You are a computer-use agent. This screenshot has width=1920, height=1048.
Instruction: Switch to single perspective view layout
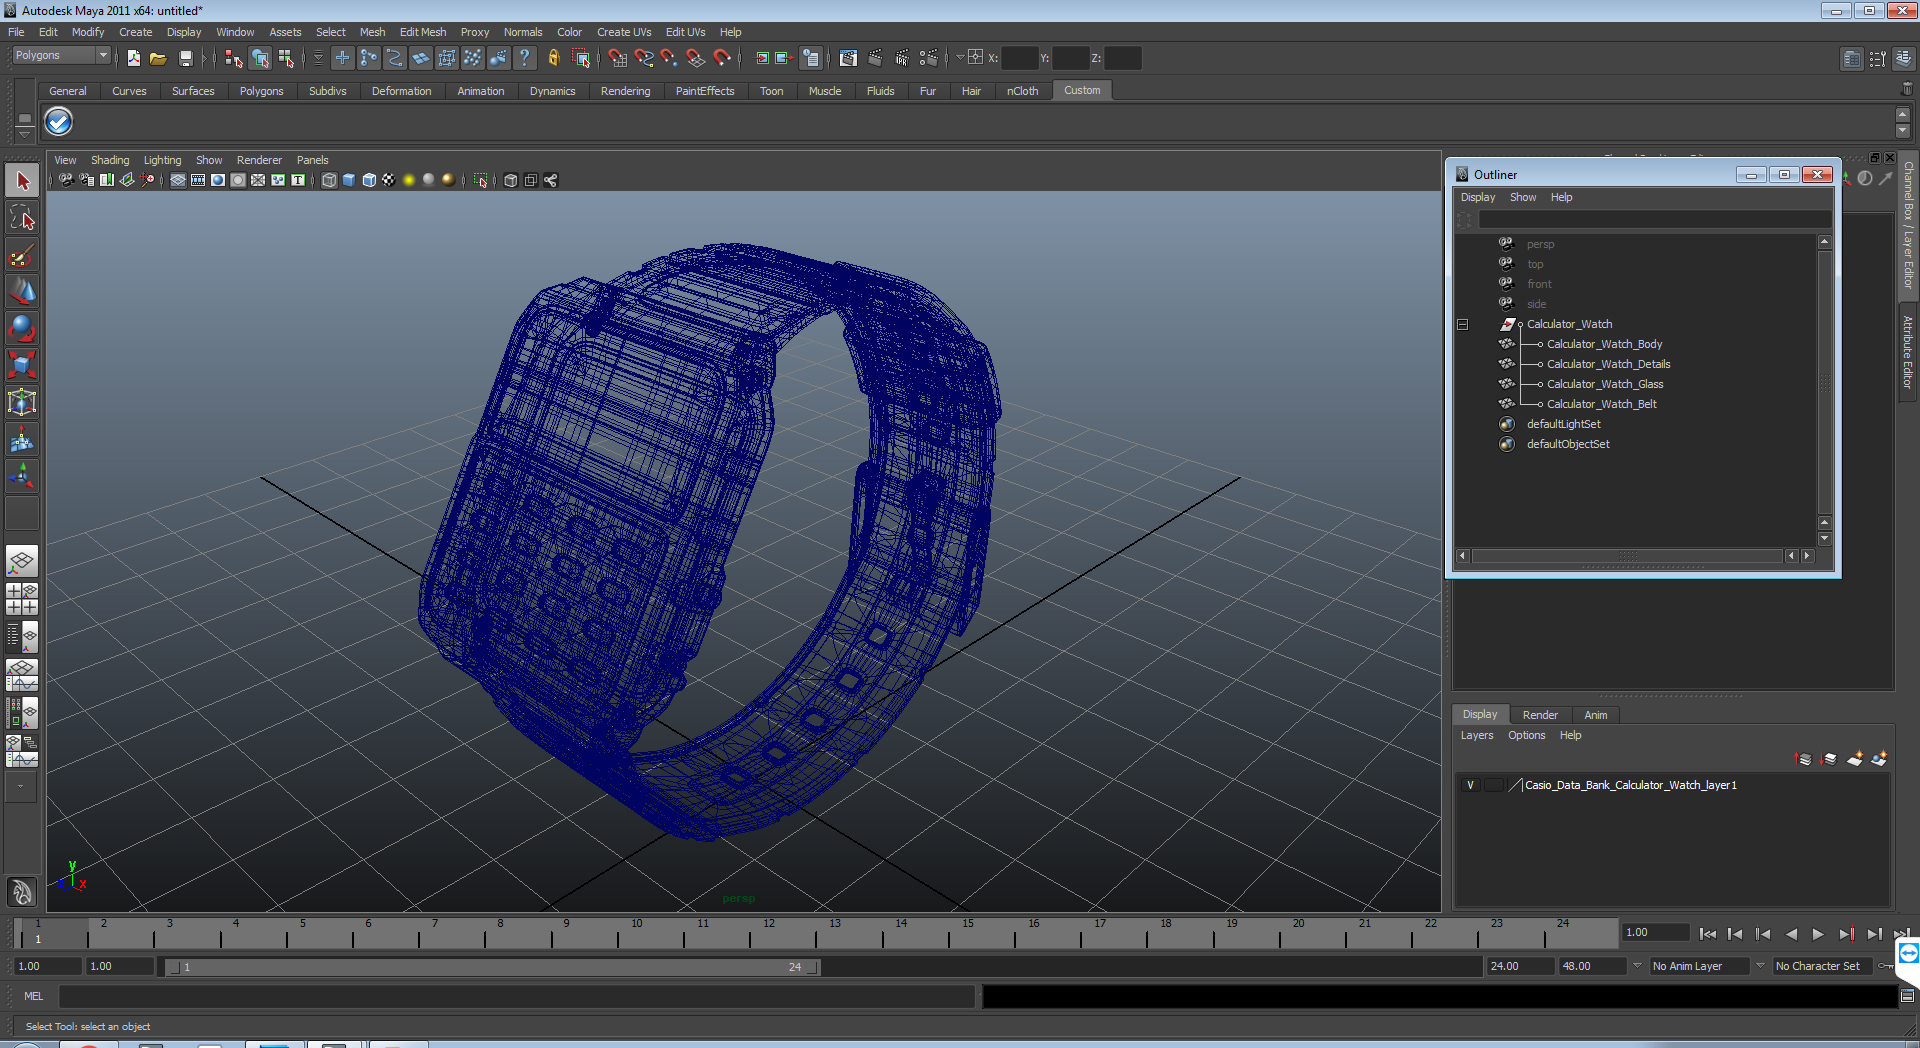22,561
